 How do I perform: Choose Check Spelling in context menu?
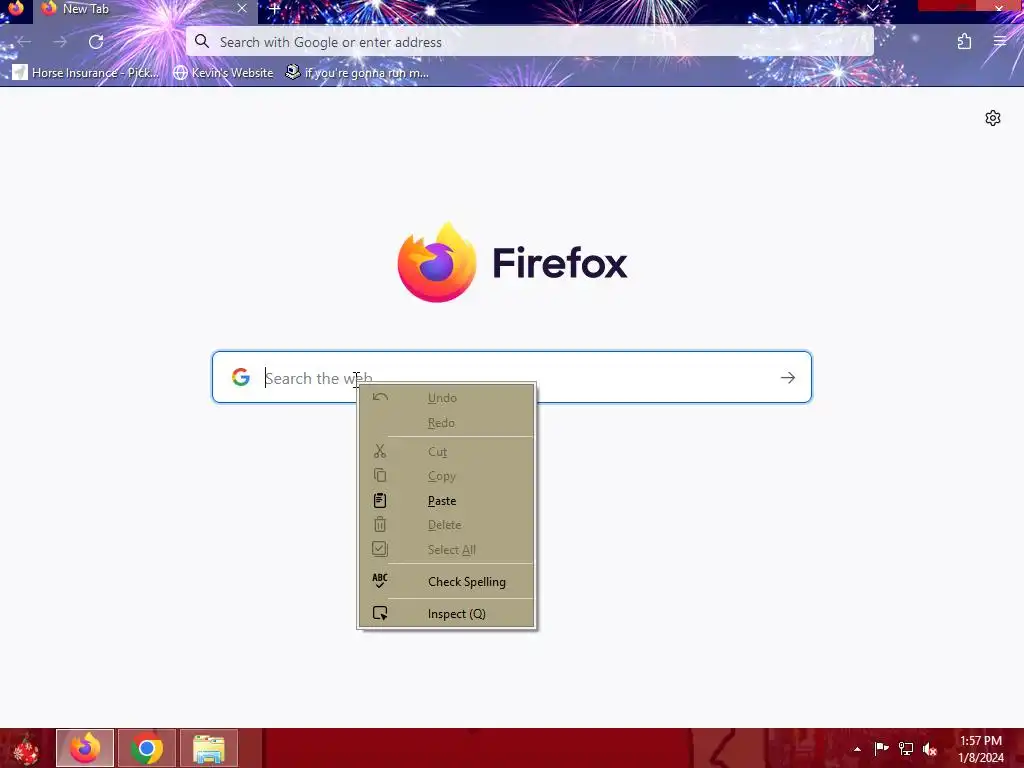pyautogui.click(x=447, y=581)
